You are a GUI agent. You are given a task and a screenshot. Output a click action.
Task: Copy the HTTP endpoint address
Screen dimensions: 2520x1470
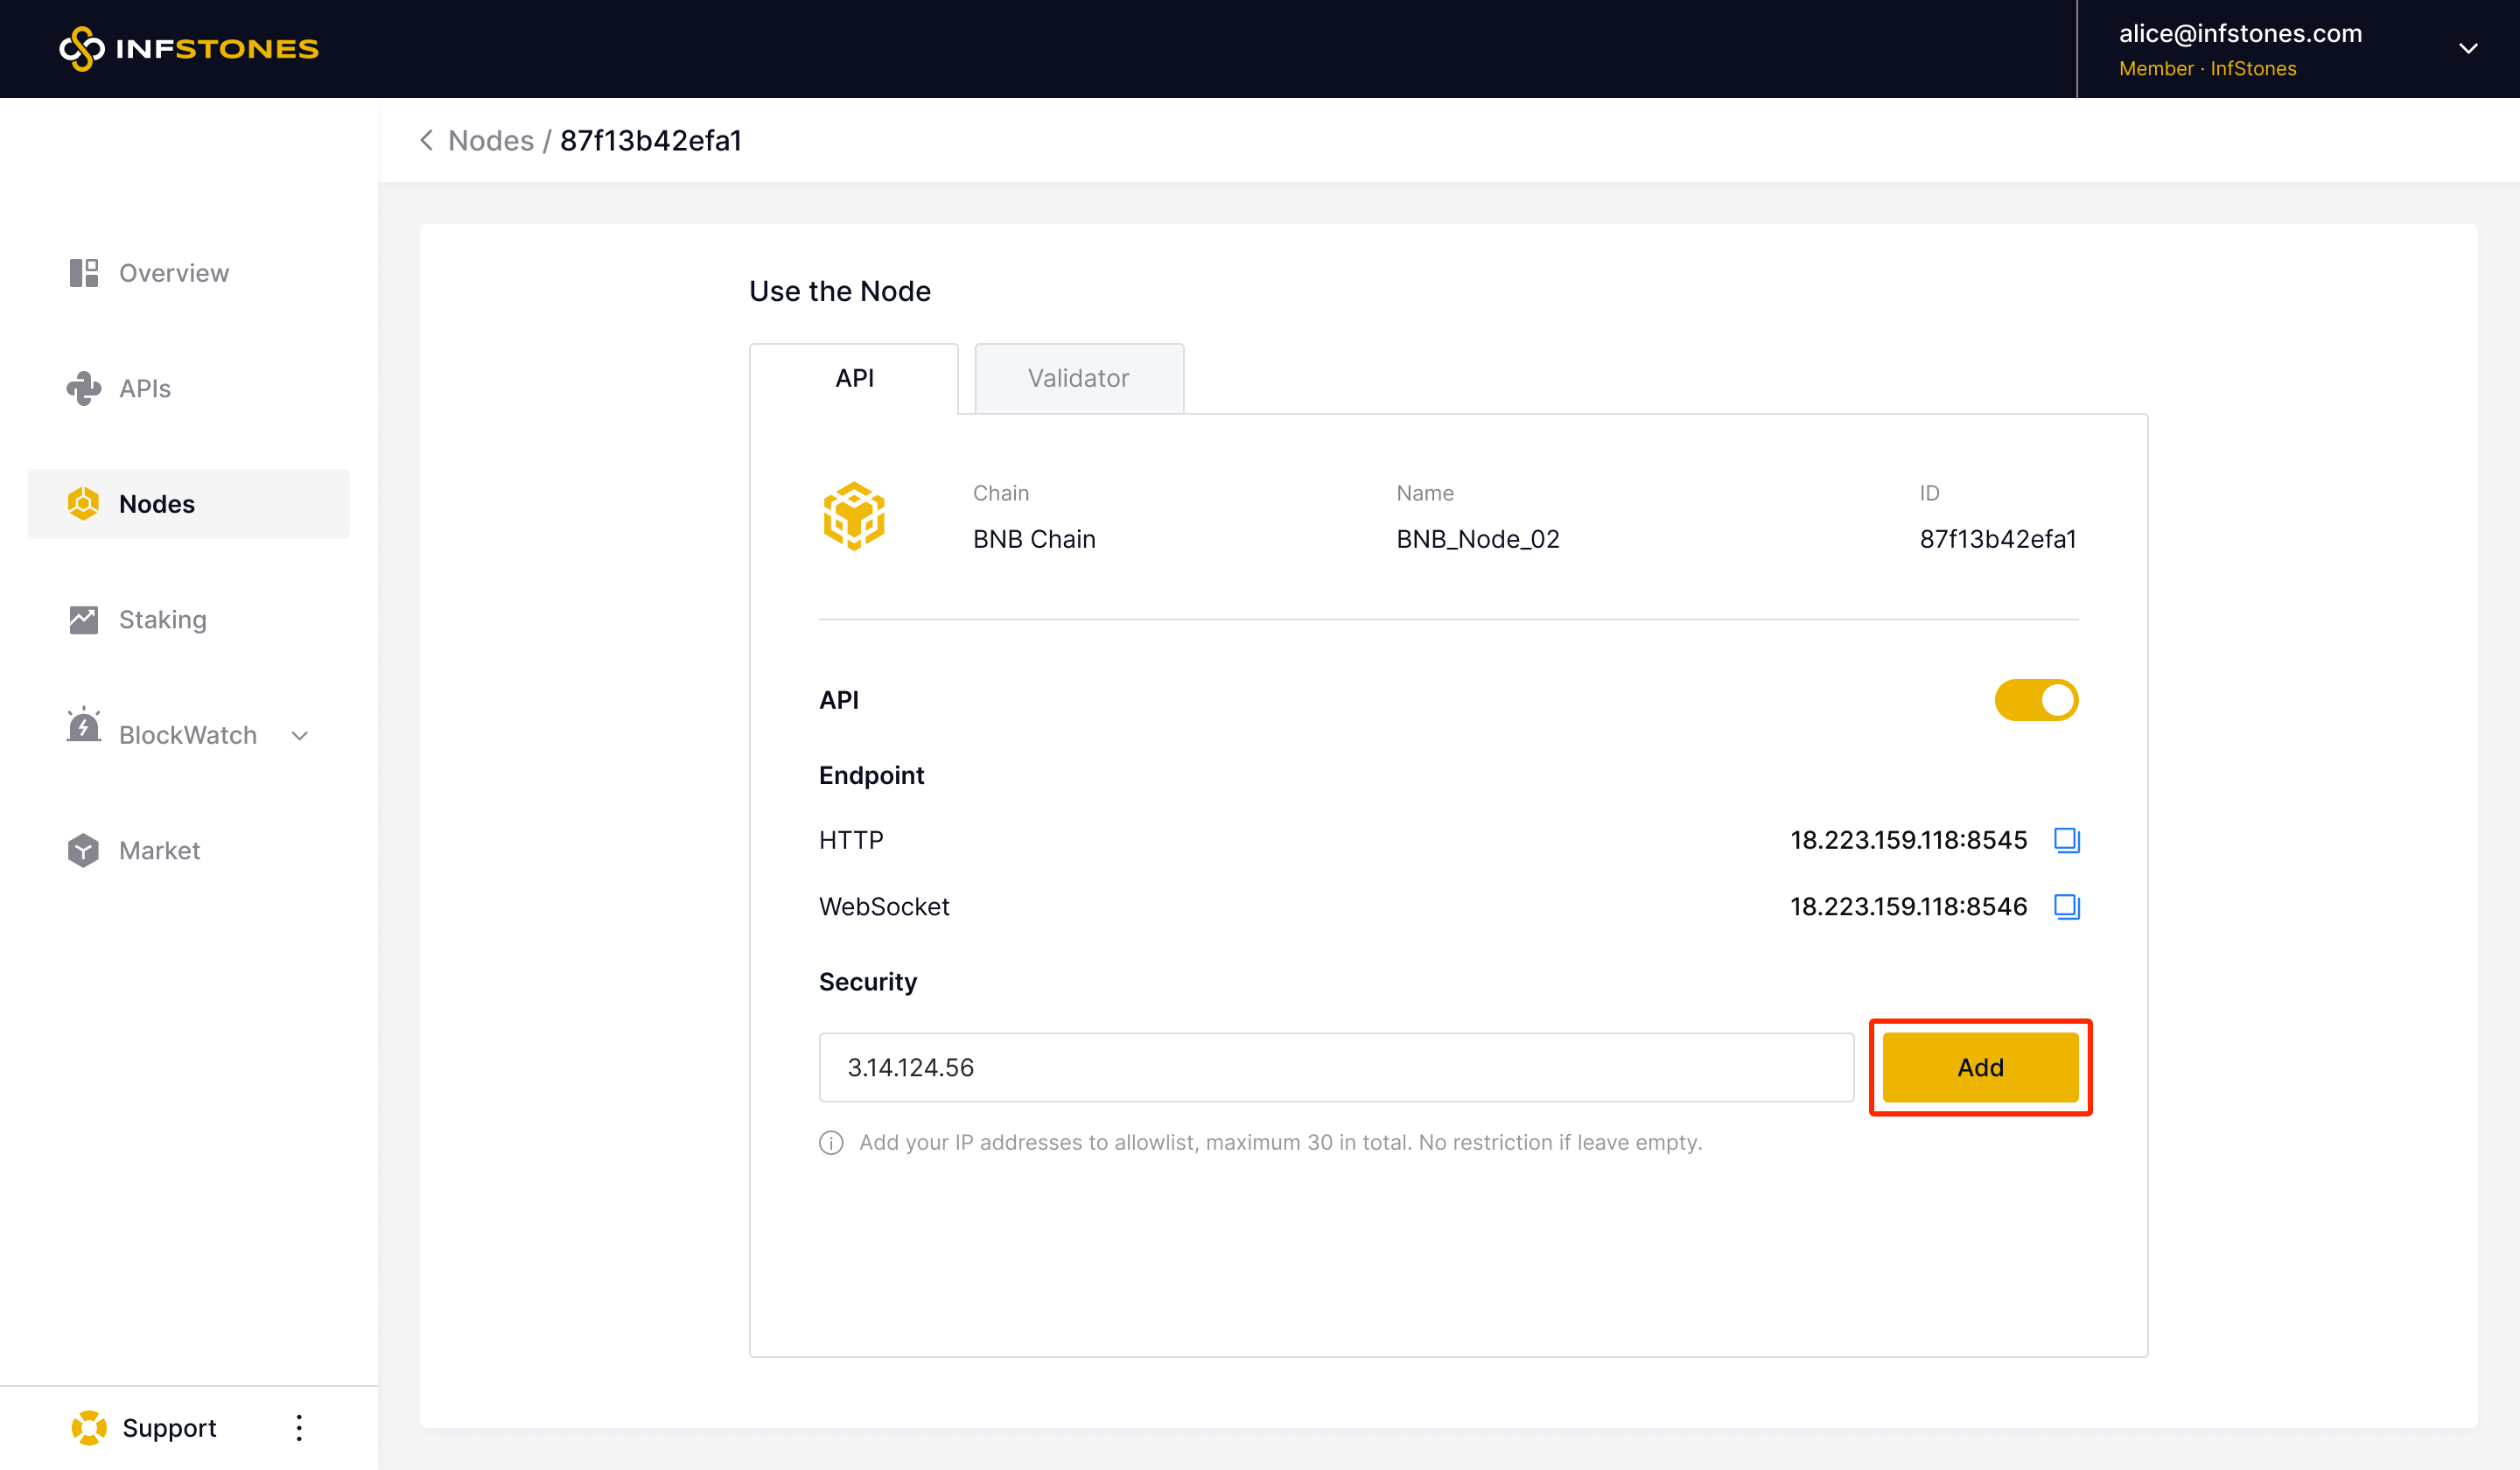click(x=2066, y=840)
